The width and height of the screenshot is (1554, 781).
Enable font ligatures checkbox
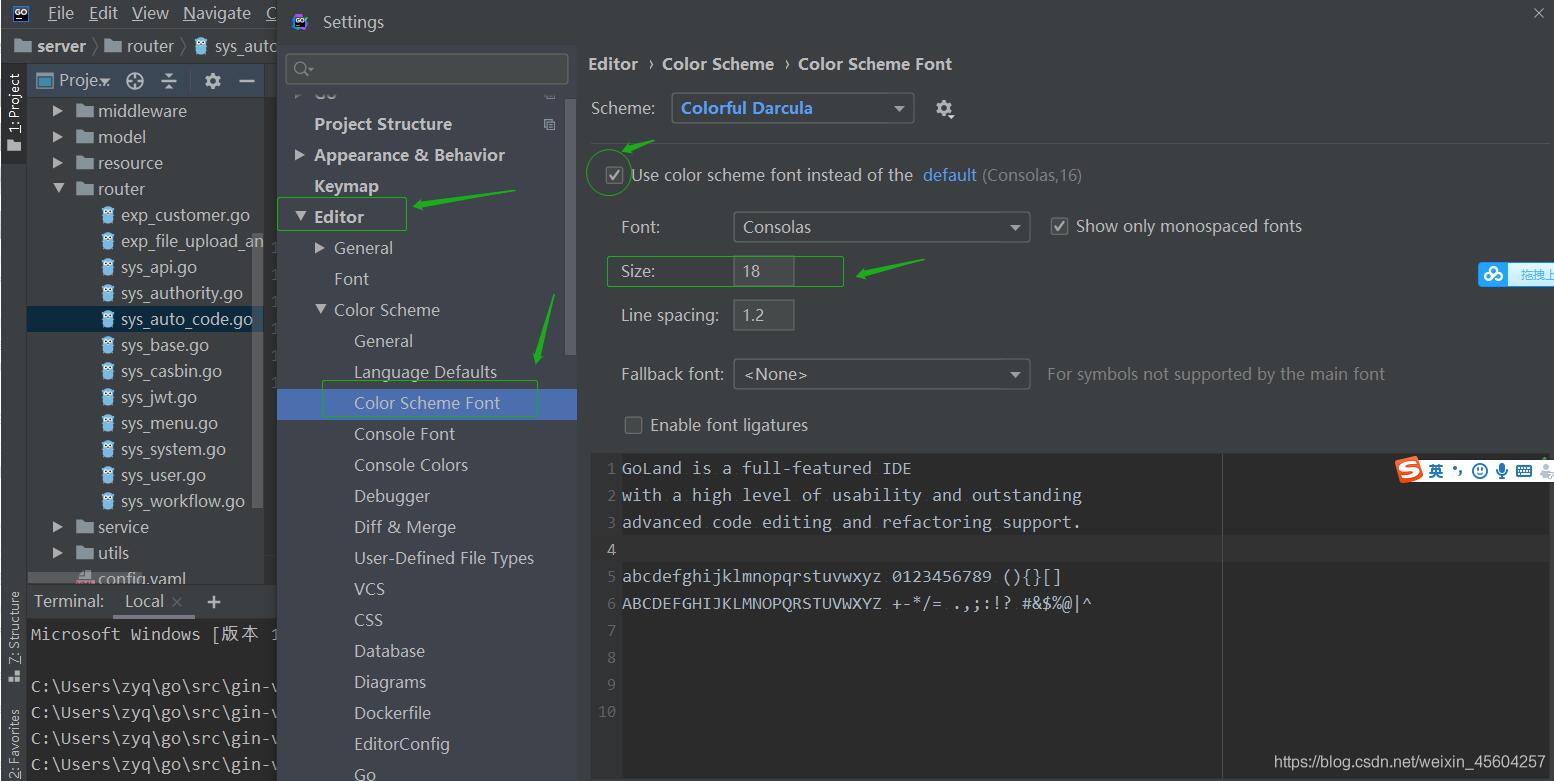633,425
